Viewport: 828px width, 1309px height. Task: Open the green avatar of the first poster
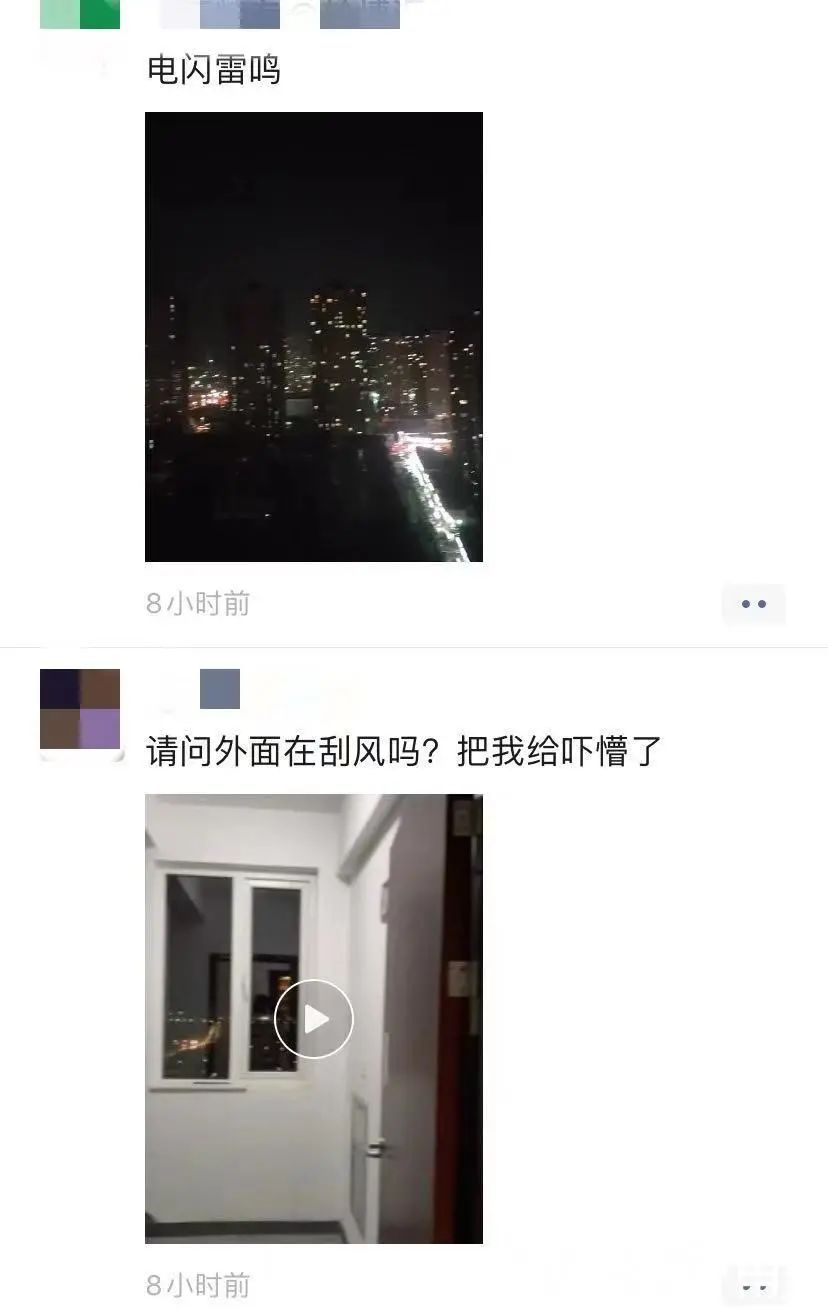pyautogui.click(x=80, y=14)
